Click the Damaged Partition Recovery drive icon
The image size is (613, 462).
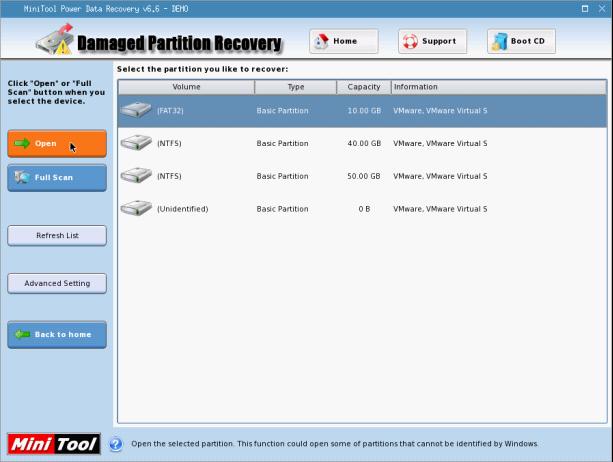point(55,39)
